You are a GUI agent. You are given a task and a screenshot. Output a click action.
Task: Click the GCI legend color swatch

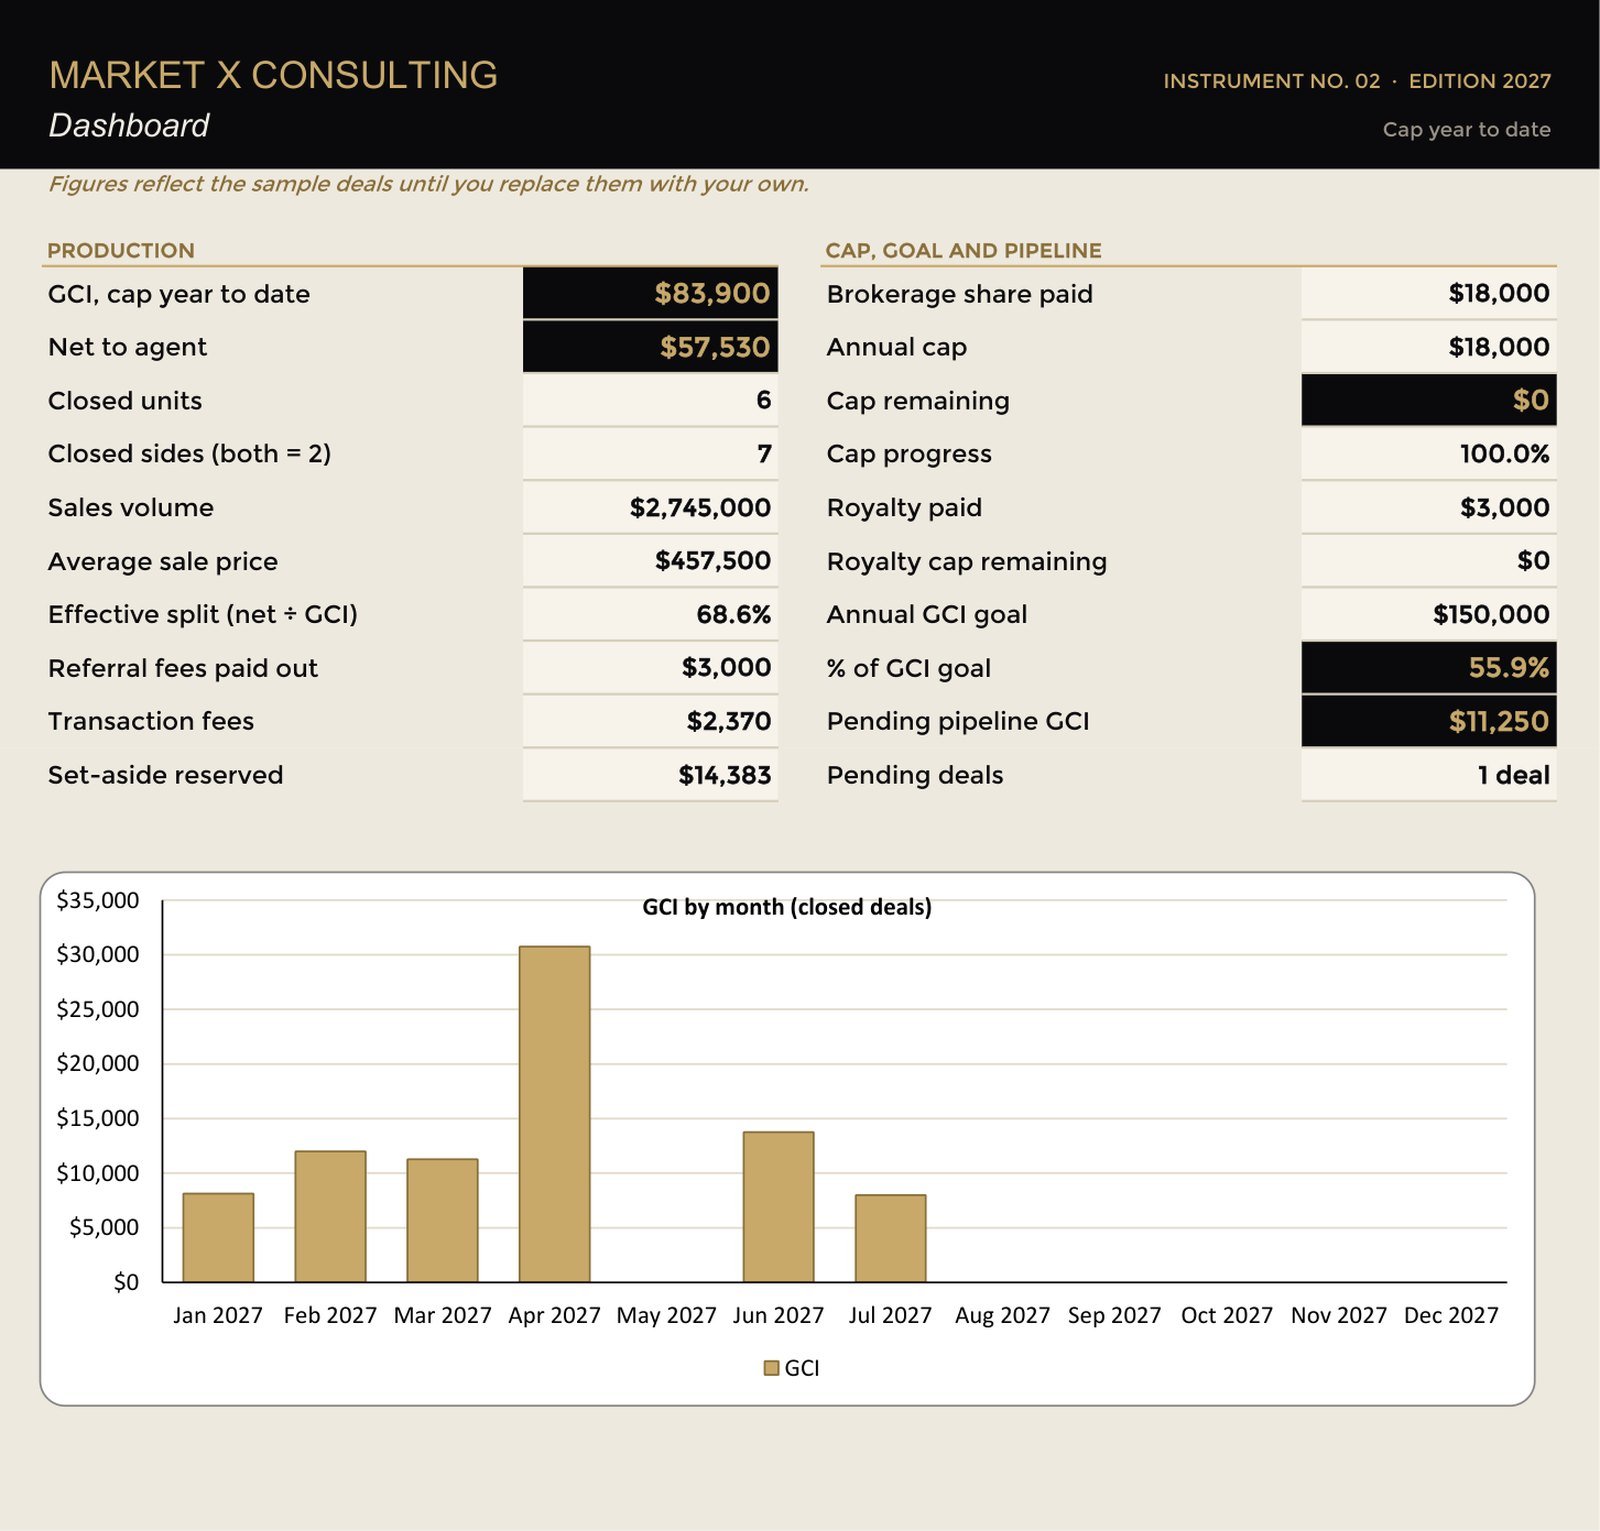[x=771, y=1368]
